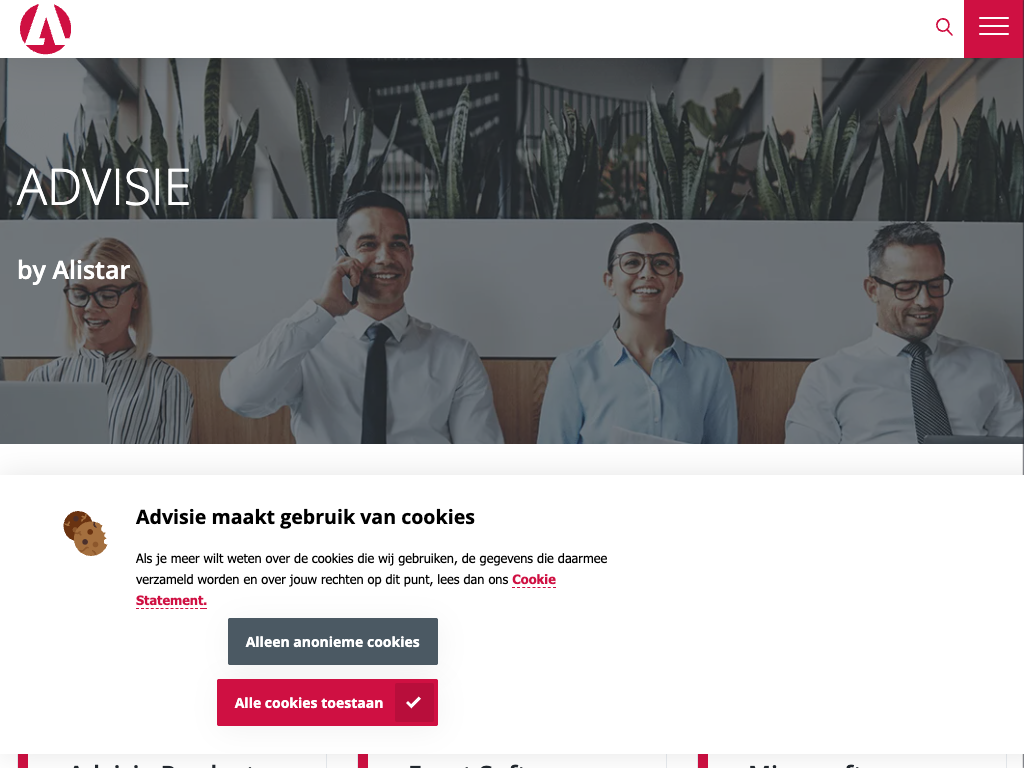Open the red hamburger menu
Screen dimensions: 1024x768
pyautogui.click(x=994, y=29)
